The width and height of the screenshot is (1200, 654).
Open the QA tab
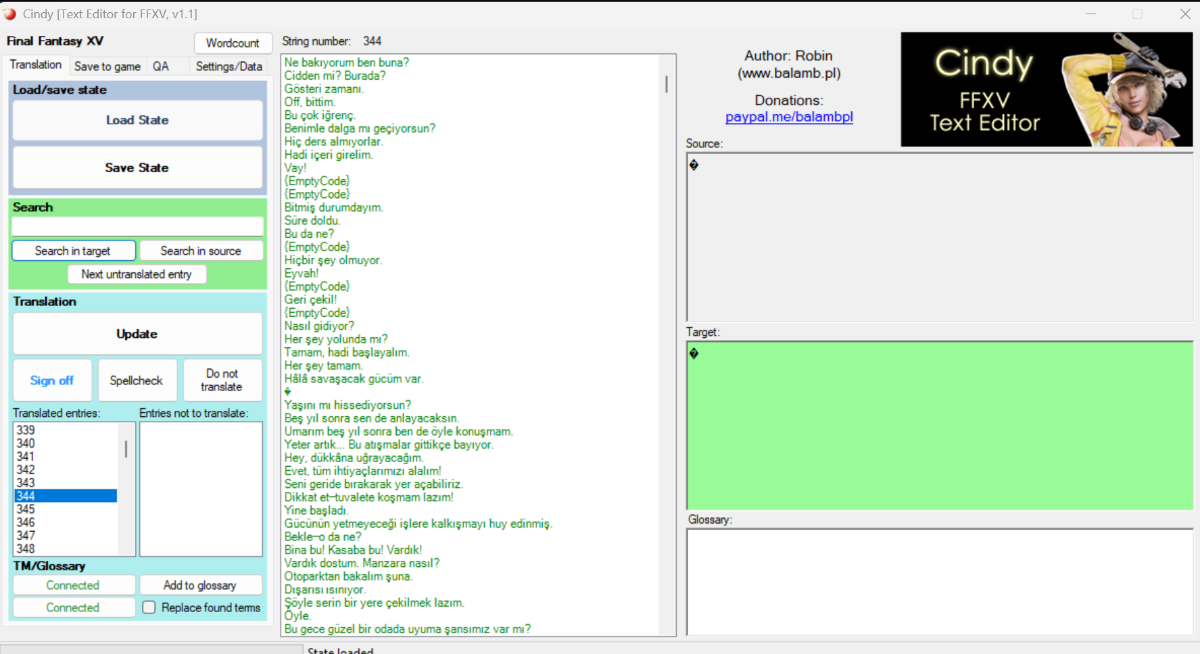click(160, 67)
